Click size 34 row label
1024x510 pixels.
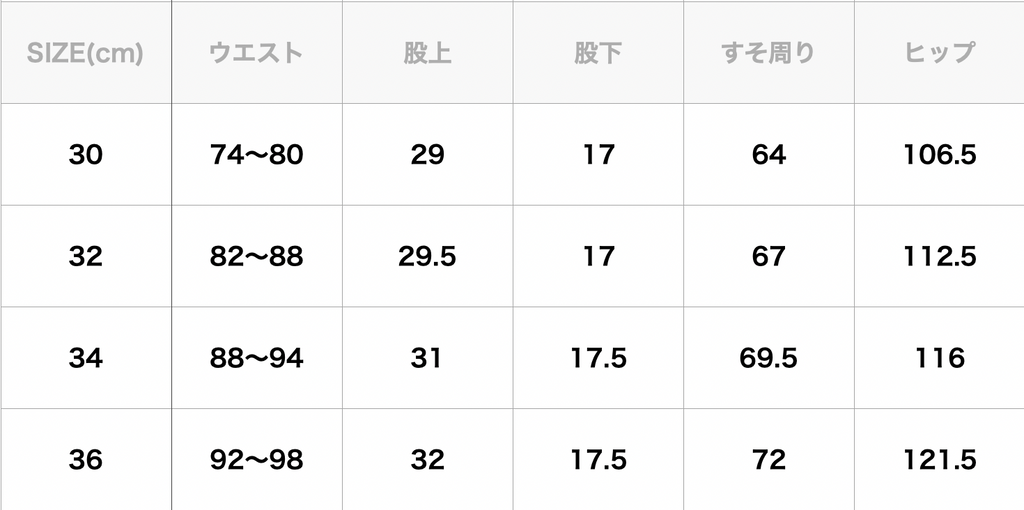85,358
